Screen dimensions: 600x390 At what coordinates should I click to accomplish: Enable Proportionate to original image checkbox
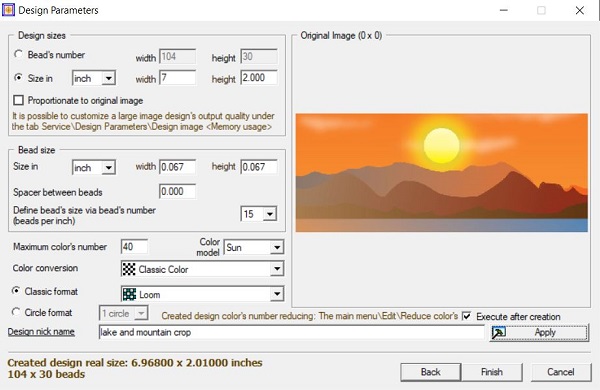[18, 100]
